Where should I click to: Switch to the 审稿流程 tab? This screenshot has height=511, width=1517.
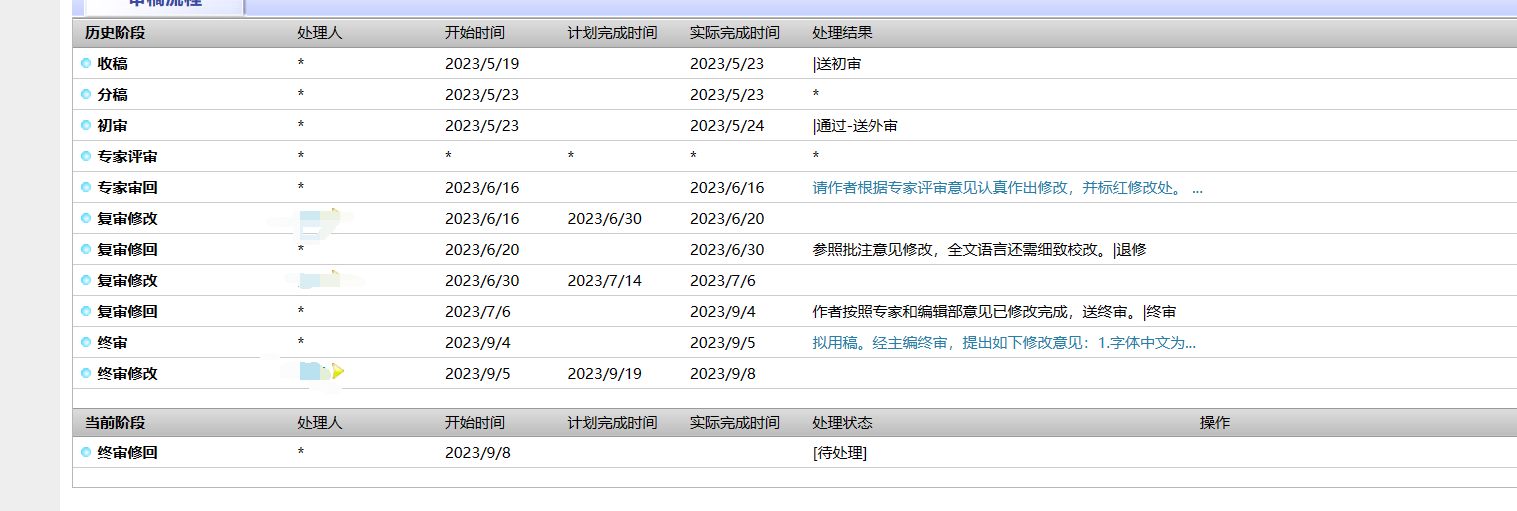(x=165, y=4)
